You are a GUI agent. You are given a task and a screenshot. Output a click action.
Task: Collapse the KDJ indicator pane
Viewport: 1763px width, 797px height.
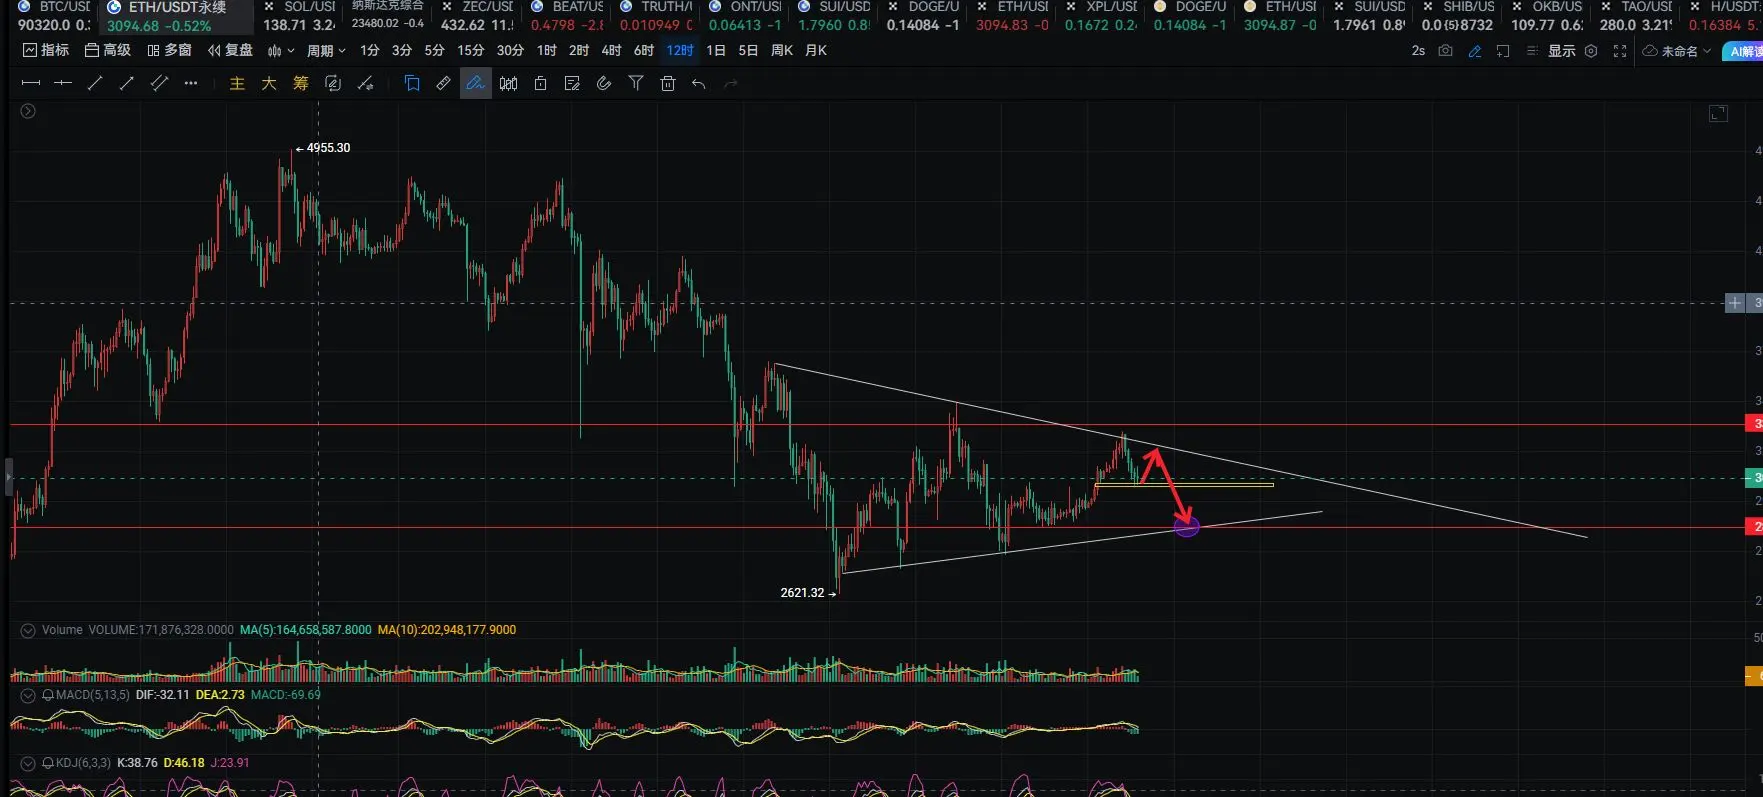click(28, 763)
